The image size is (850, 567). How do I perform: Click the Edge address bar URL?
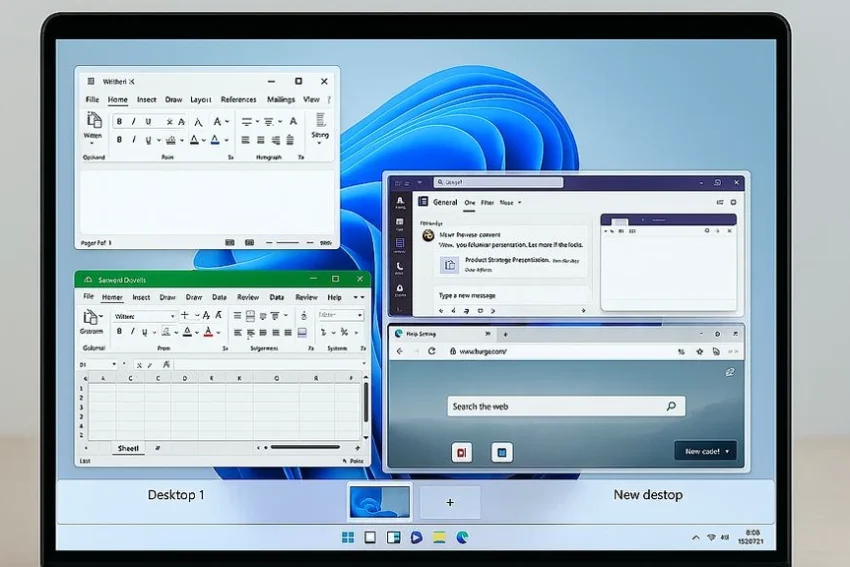pyautogui.click(x=483, y=351)
